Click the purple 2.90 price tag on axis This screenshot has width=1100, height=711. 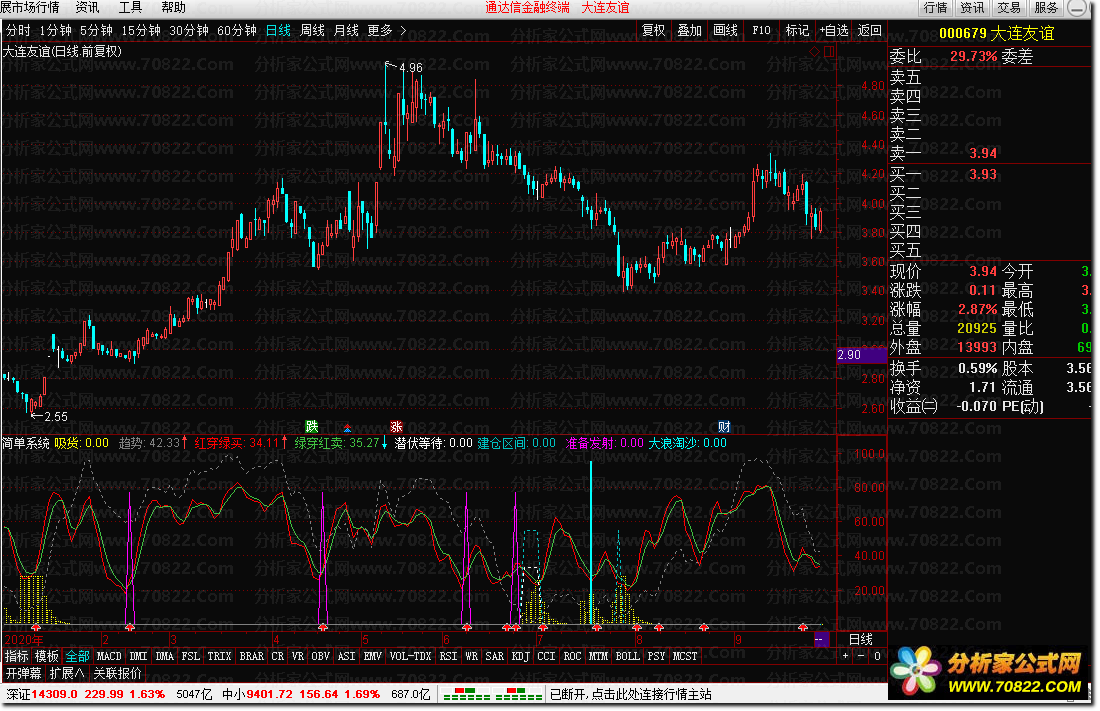point(861,355)
